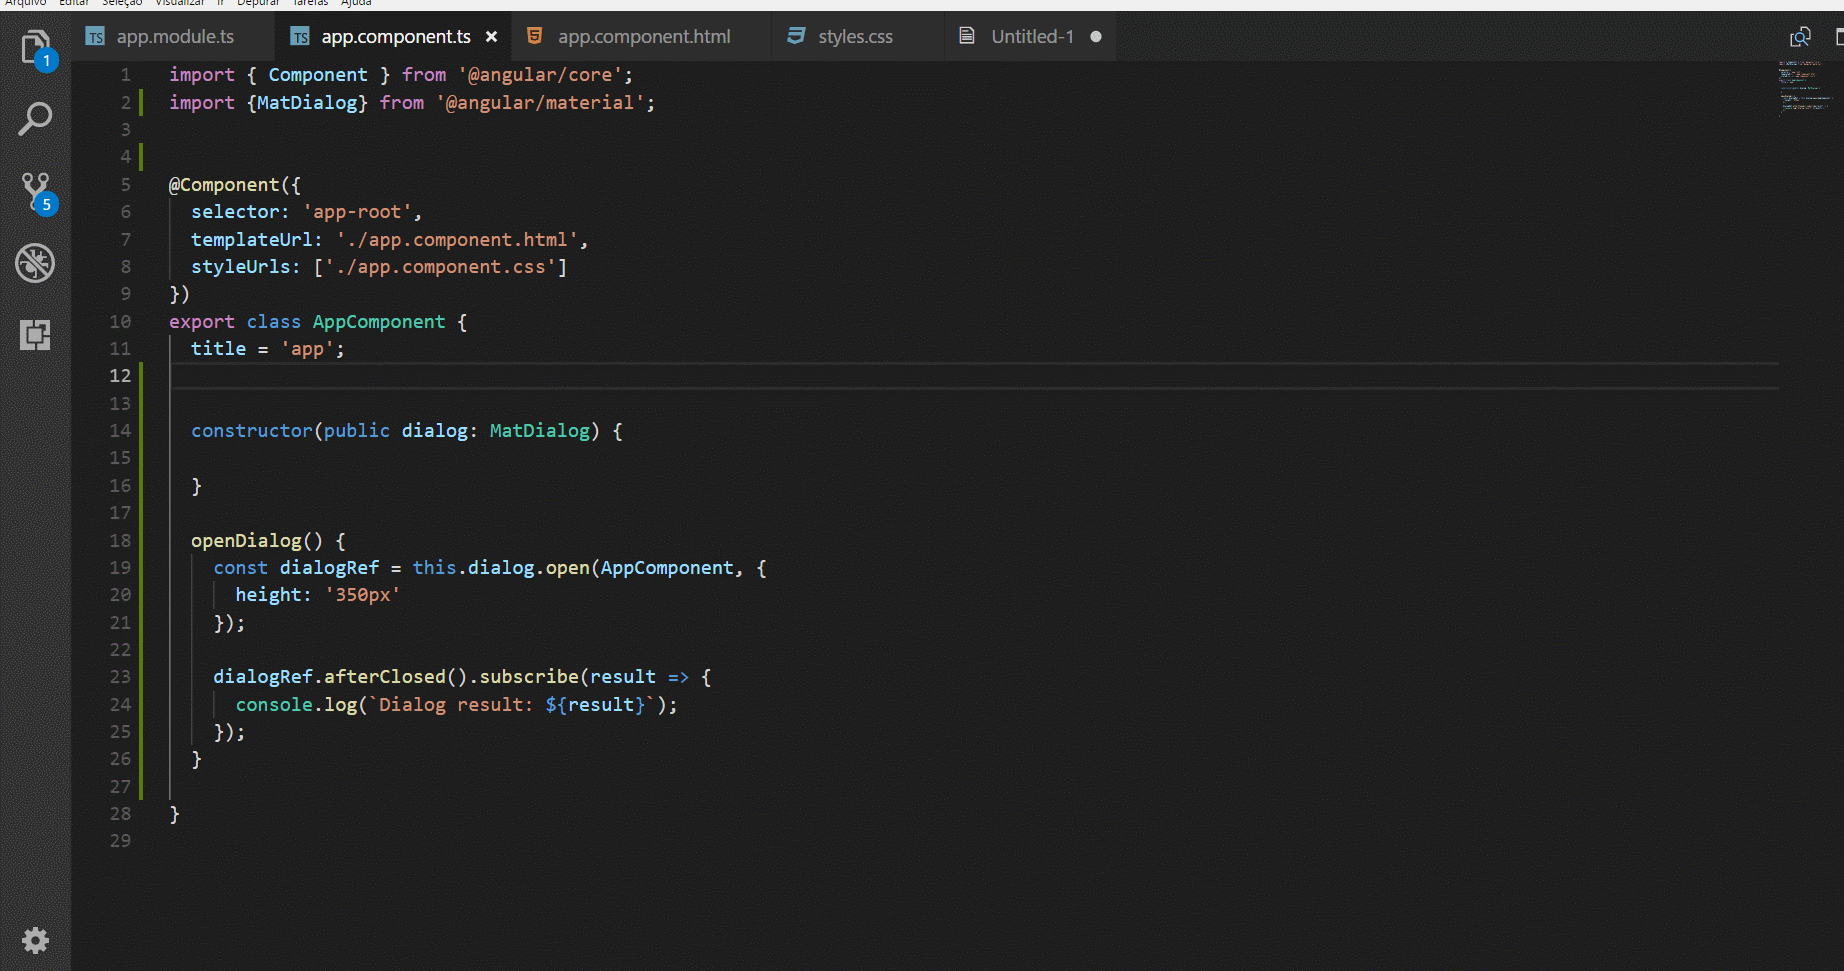Select the Debug icon in the activity bar

(35, 262)
